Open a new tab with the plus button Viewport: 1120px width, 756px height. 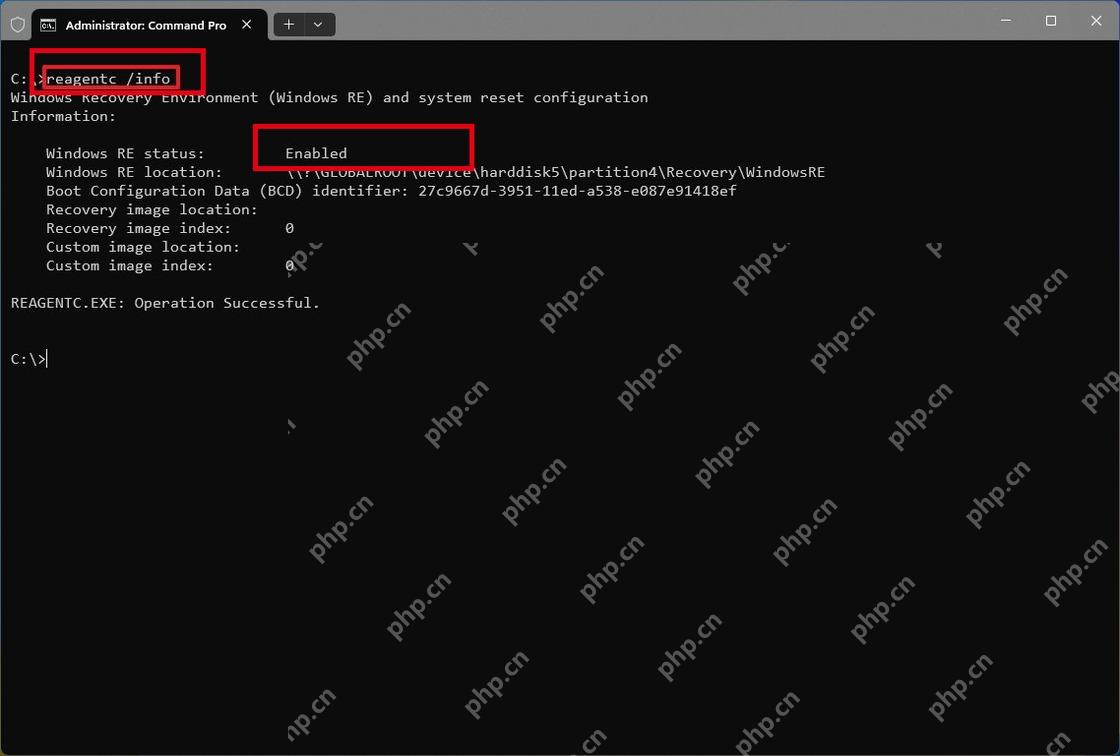click(x=289, y=25)
